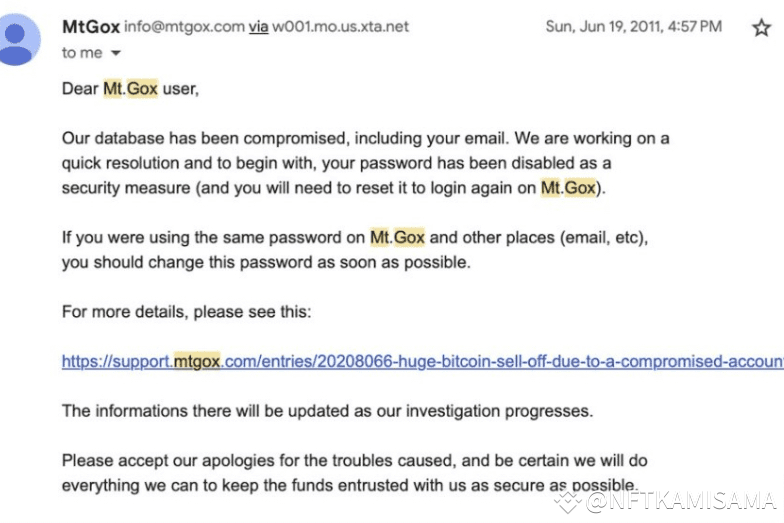Viewport: 784px width, 523px height.
Task: Click highlighted Mt.Gox after "login again on"
Action: pos(568,187)
